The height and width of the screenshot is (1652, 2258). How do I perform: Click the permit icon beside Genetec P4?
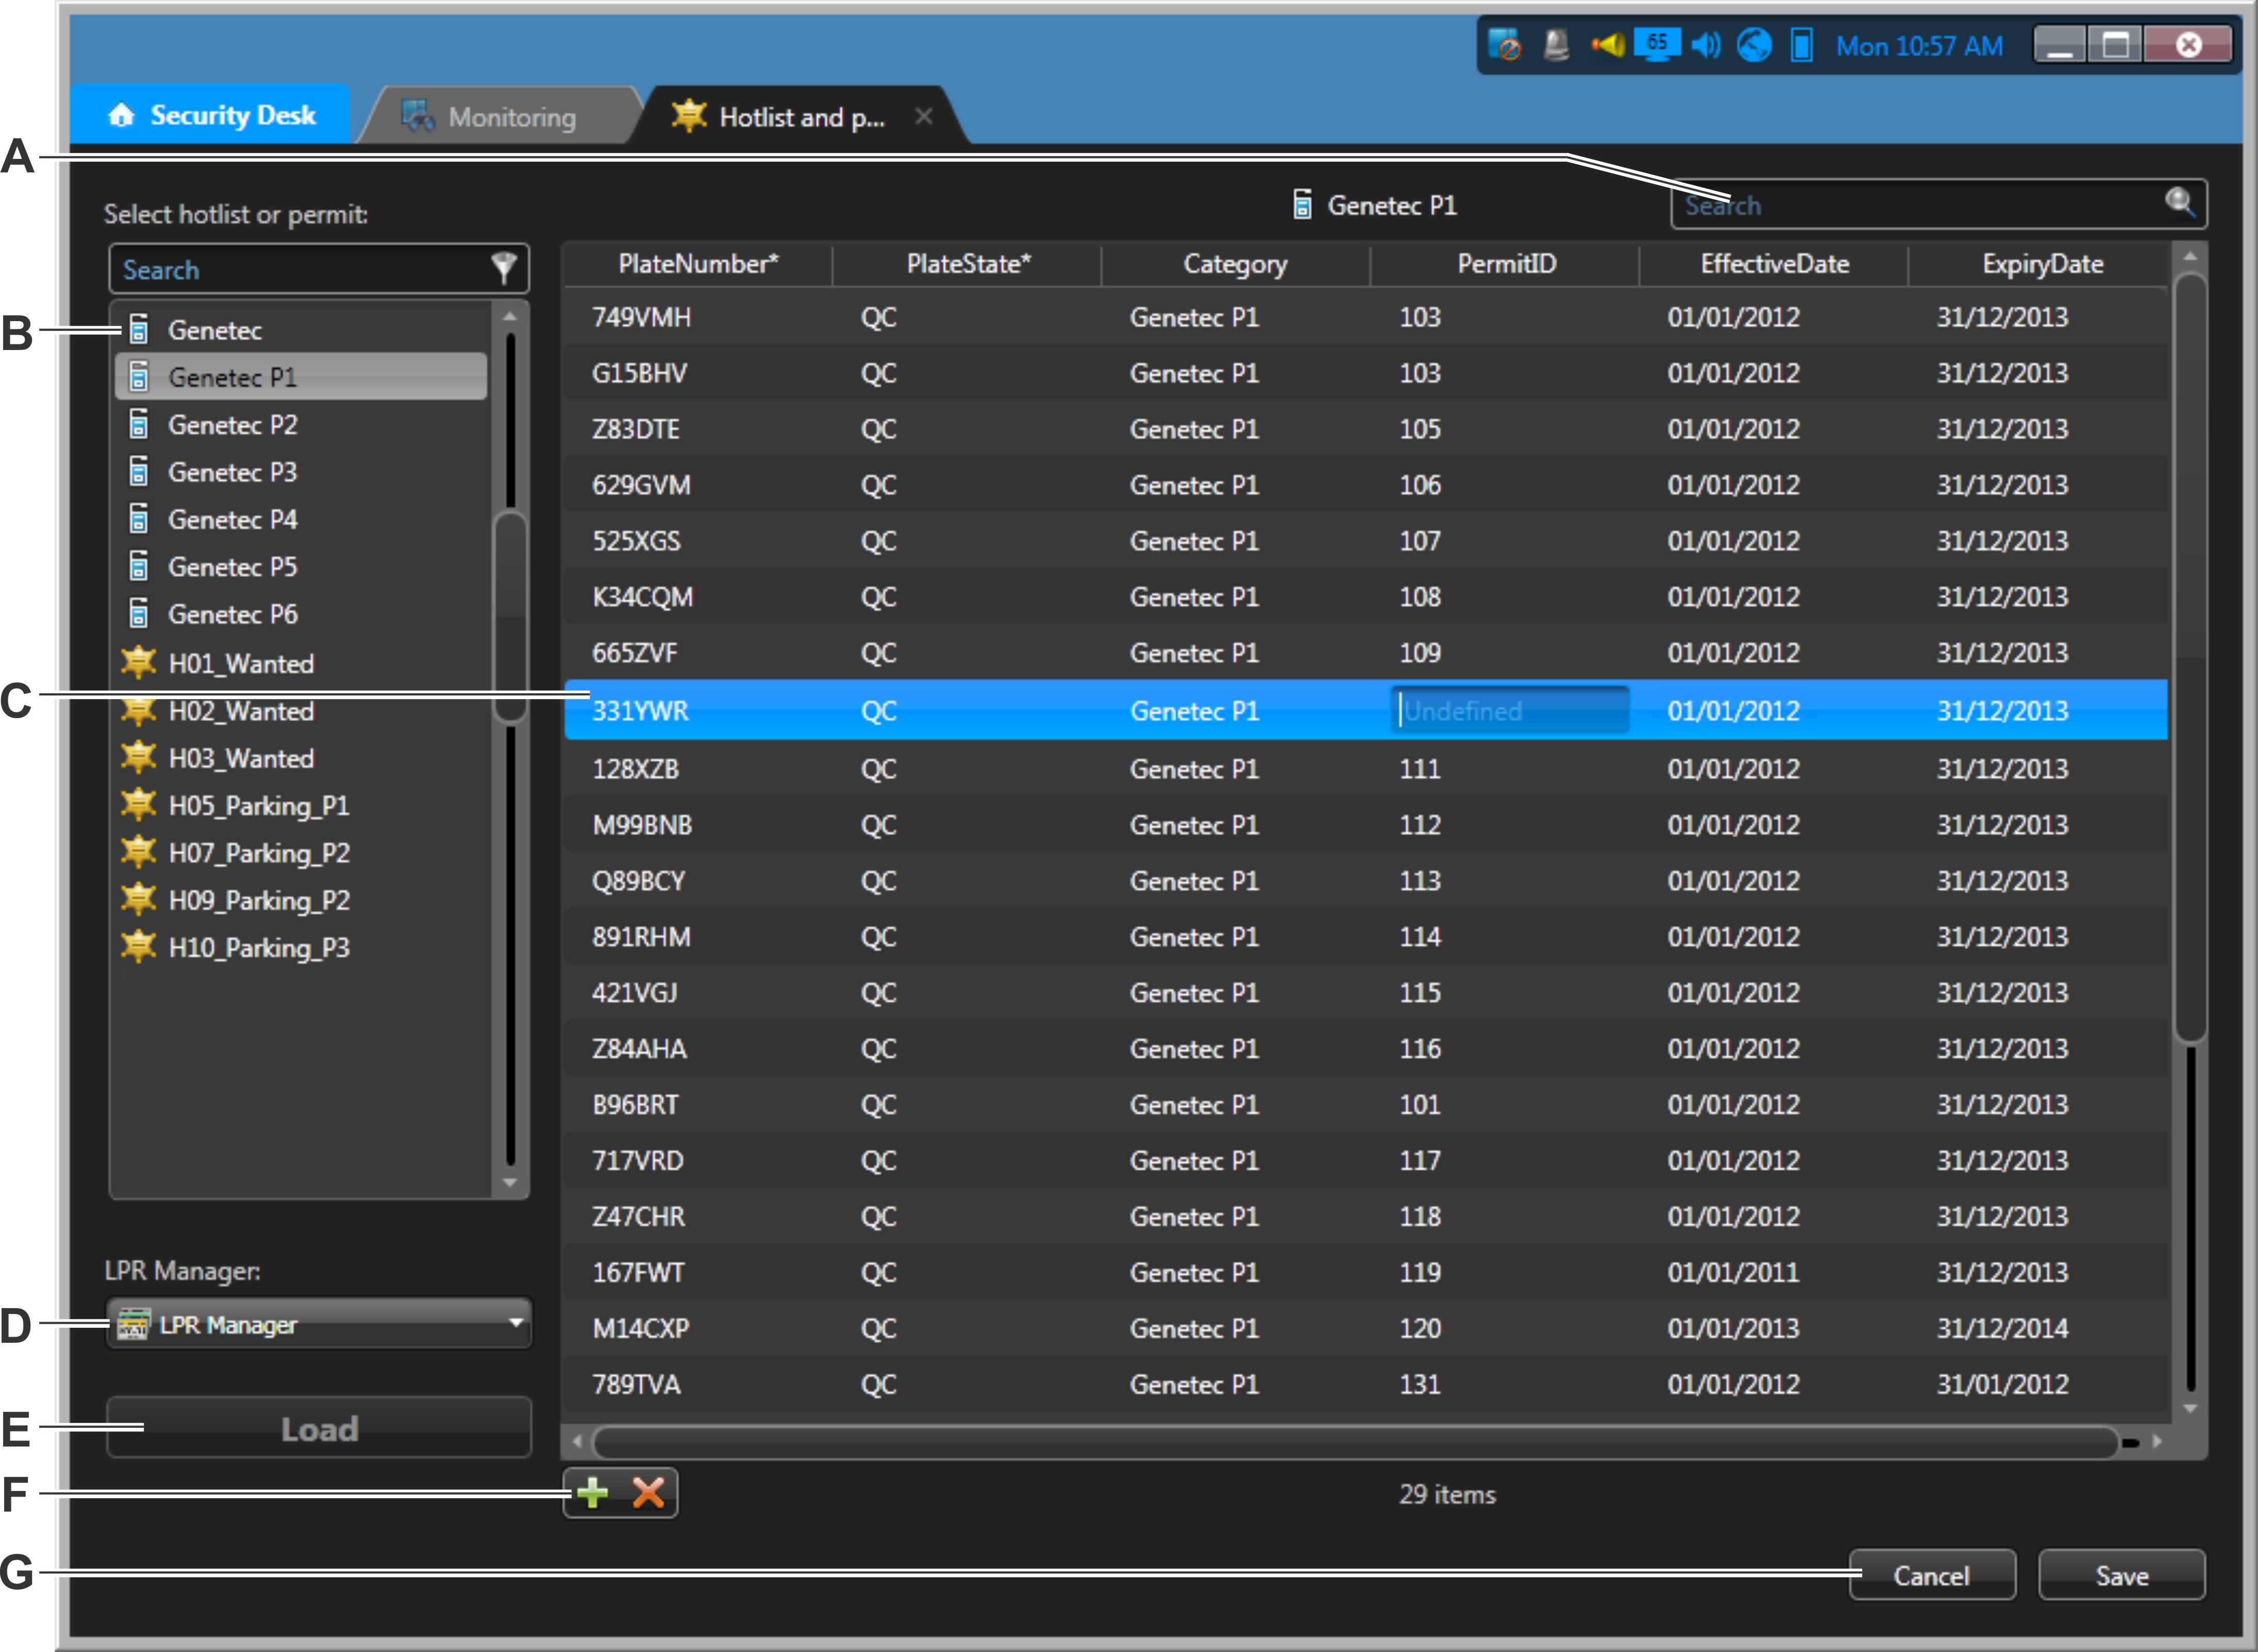tap(139, 519)
